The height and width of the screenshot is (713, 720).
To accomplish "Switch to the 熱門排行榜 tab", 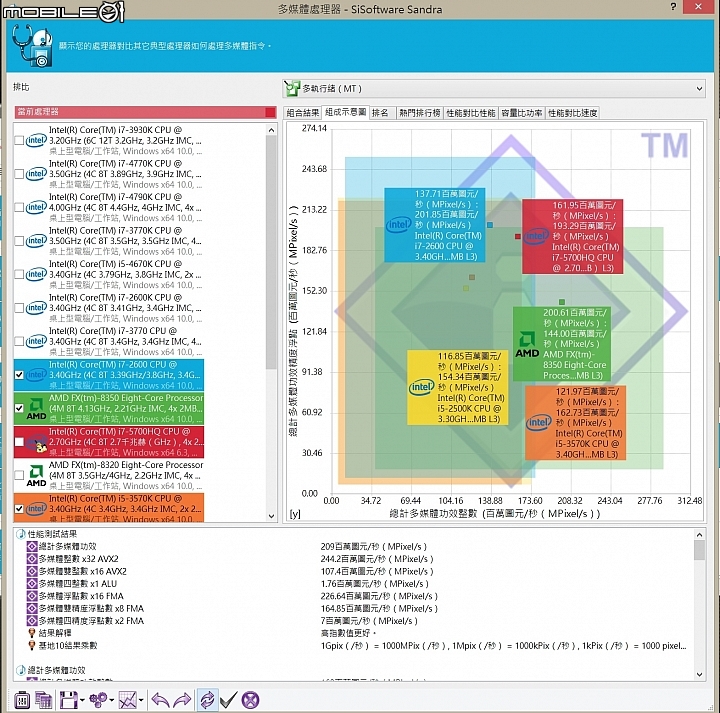I will (x=420, y=113).
